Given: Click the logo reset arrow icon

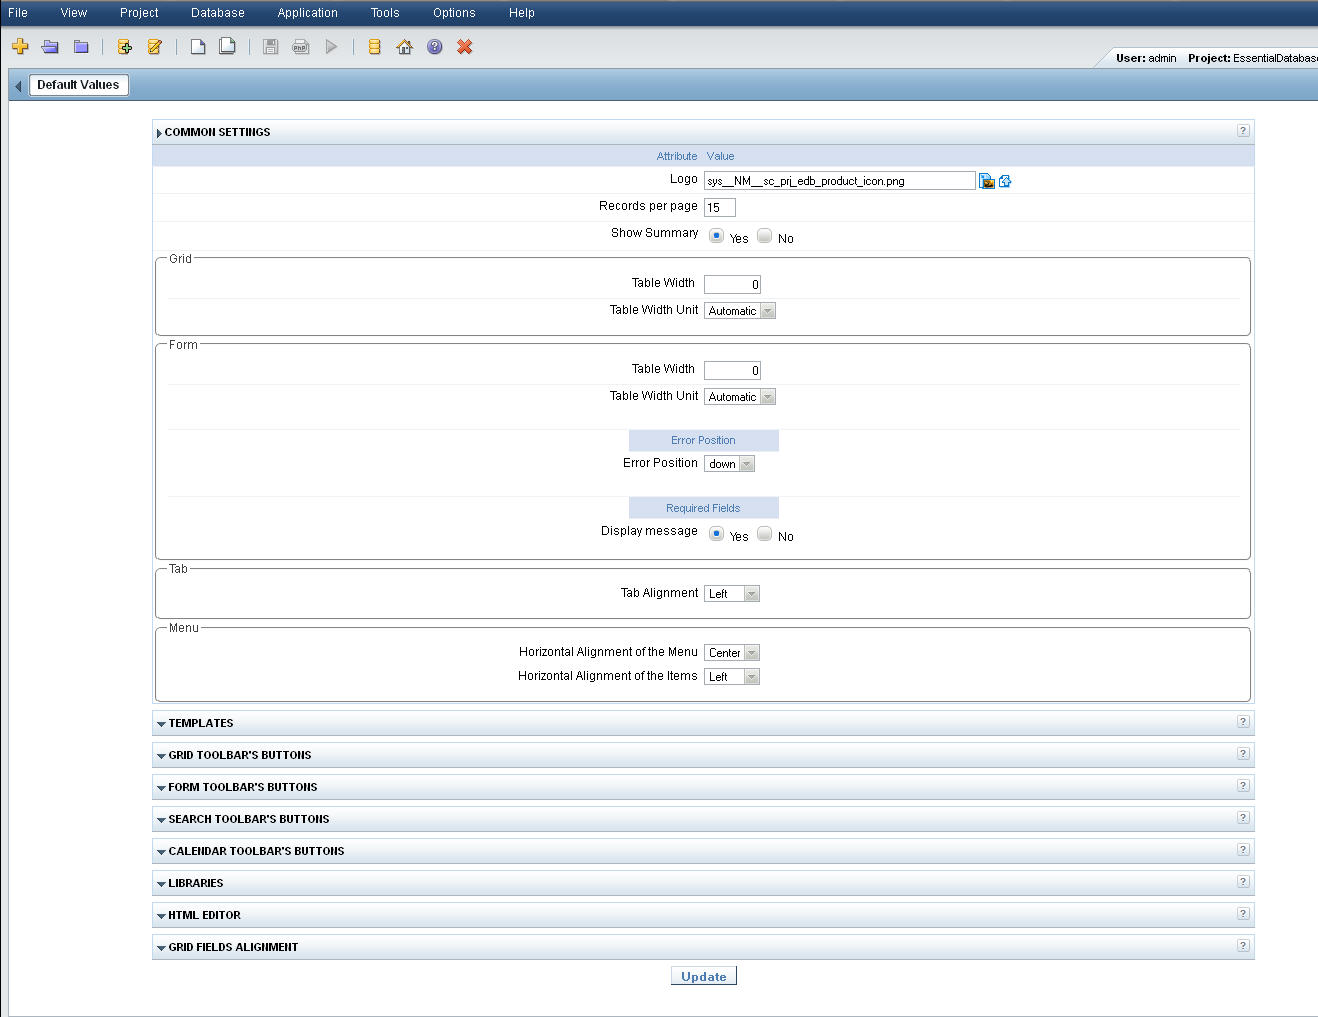Looking at the screenshot, I should 1005,181.
